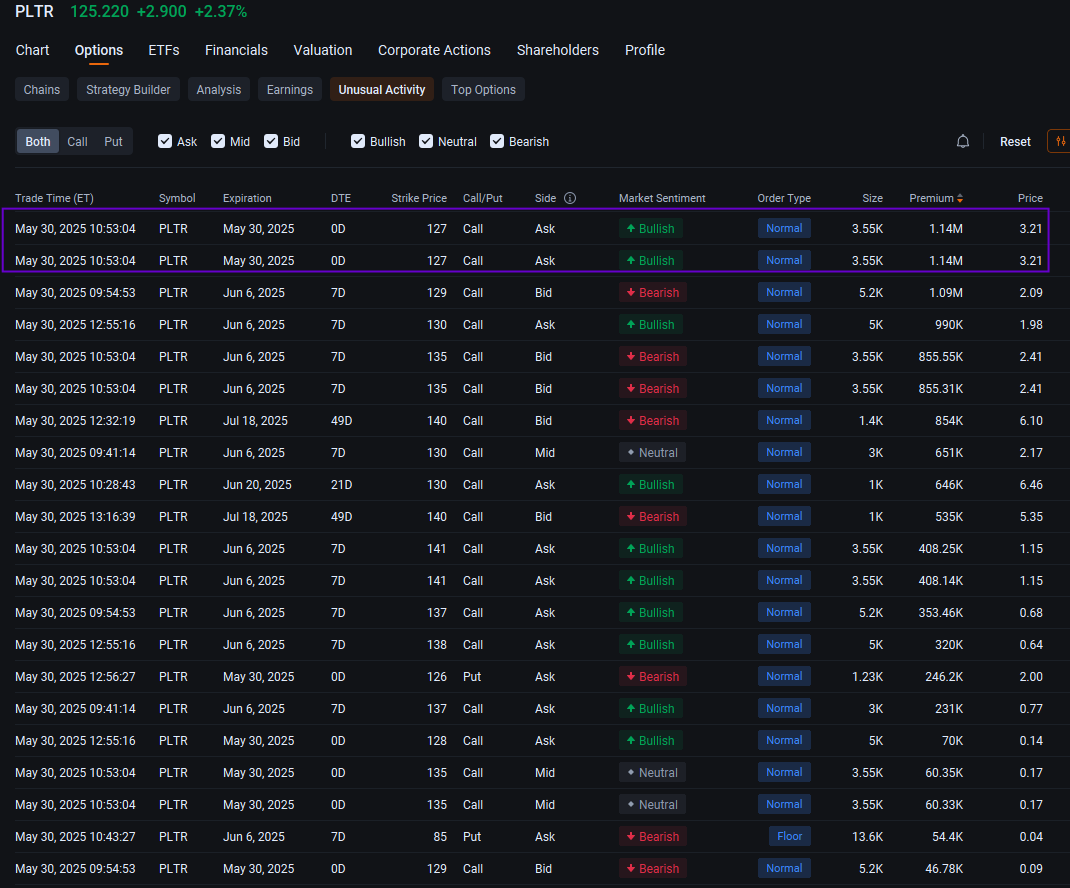Viewport: 1070px width, 888px height.
Task: Select the Options tab
Action: (x=99, y=50)
